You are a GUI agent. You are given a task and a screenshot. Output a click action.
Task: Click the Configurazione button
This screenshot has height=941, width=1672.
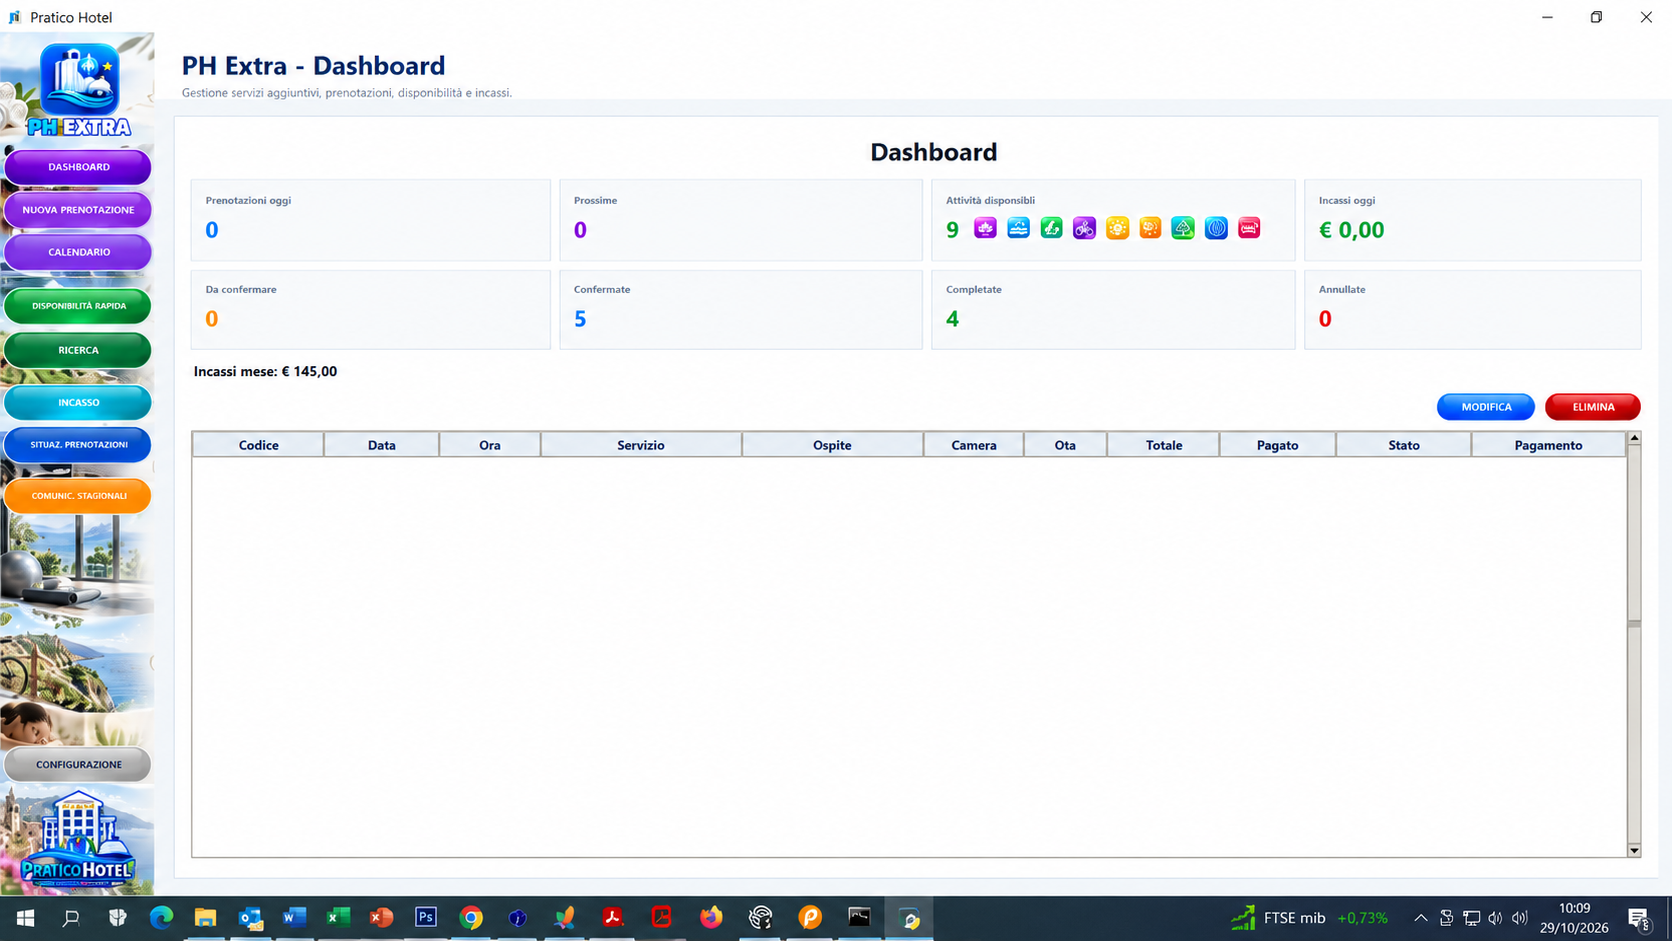(78, 764)
